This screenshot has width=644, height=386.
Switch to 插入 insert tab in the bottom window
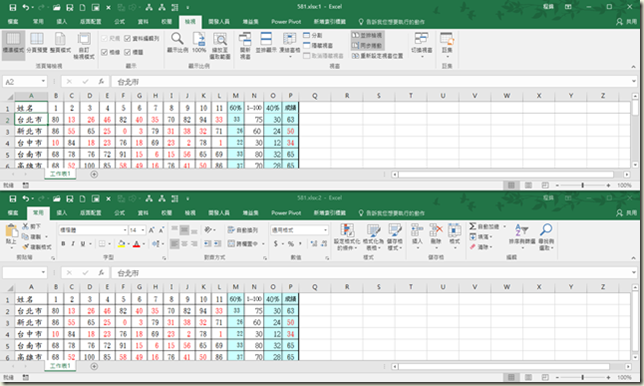pyautogui.click(x=62, y=213)
